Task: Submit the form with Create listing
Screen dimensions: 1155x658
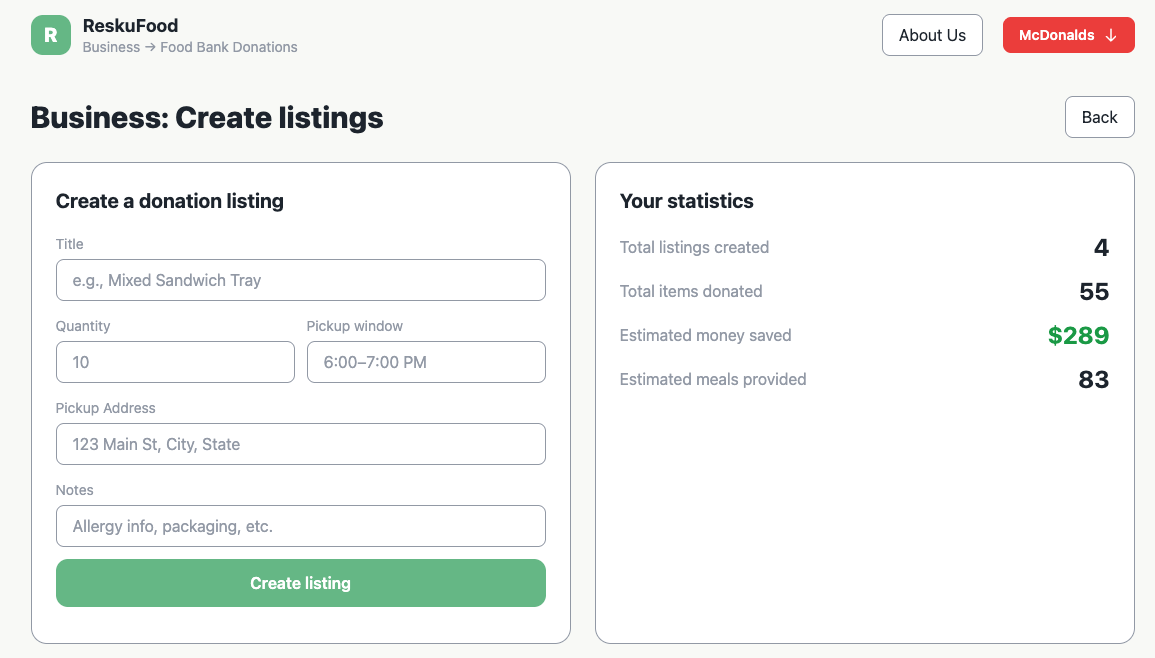Action: tap(300, 583)
